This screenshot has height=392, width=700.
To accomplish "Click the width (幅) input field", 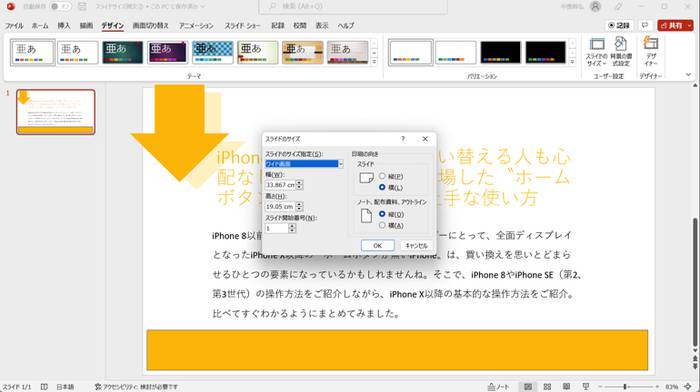I will (280, 185).
